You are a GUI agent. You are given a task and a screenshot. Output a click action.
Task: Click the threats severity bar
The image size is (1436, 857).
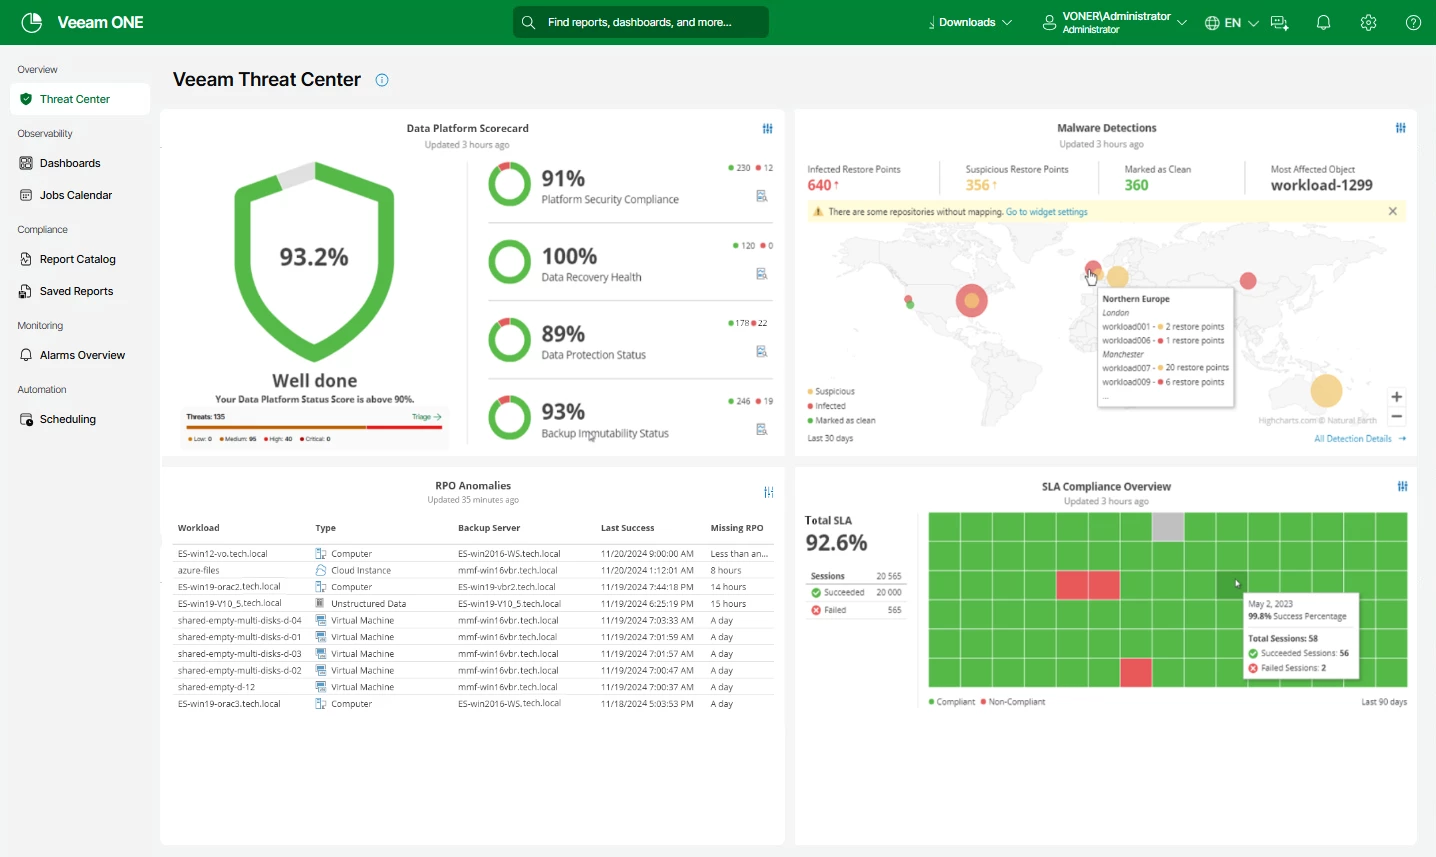(x=314, y=427)
